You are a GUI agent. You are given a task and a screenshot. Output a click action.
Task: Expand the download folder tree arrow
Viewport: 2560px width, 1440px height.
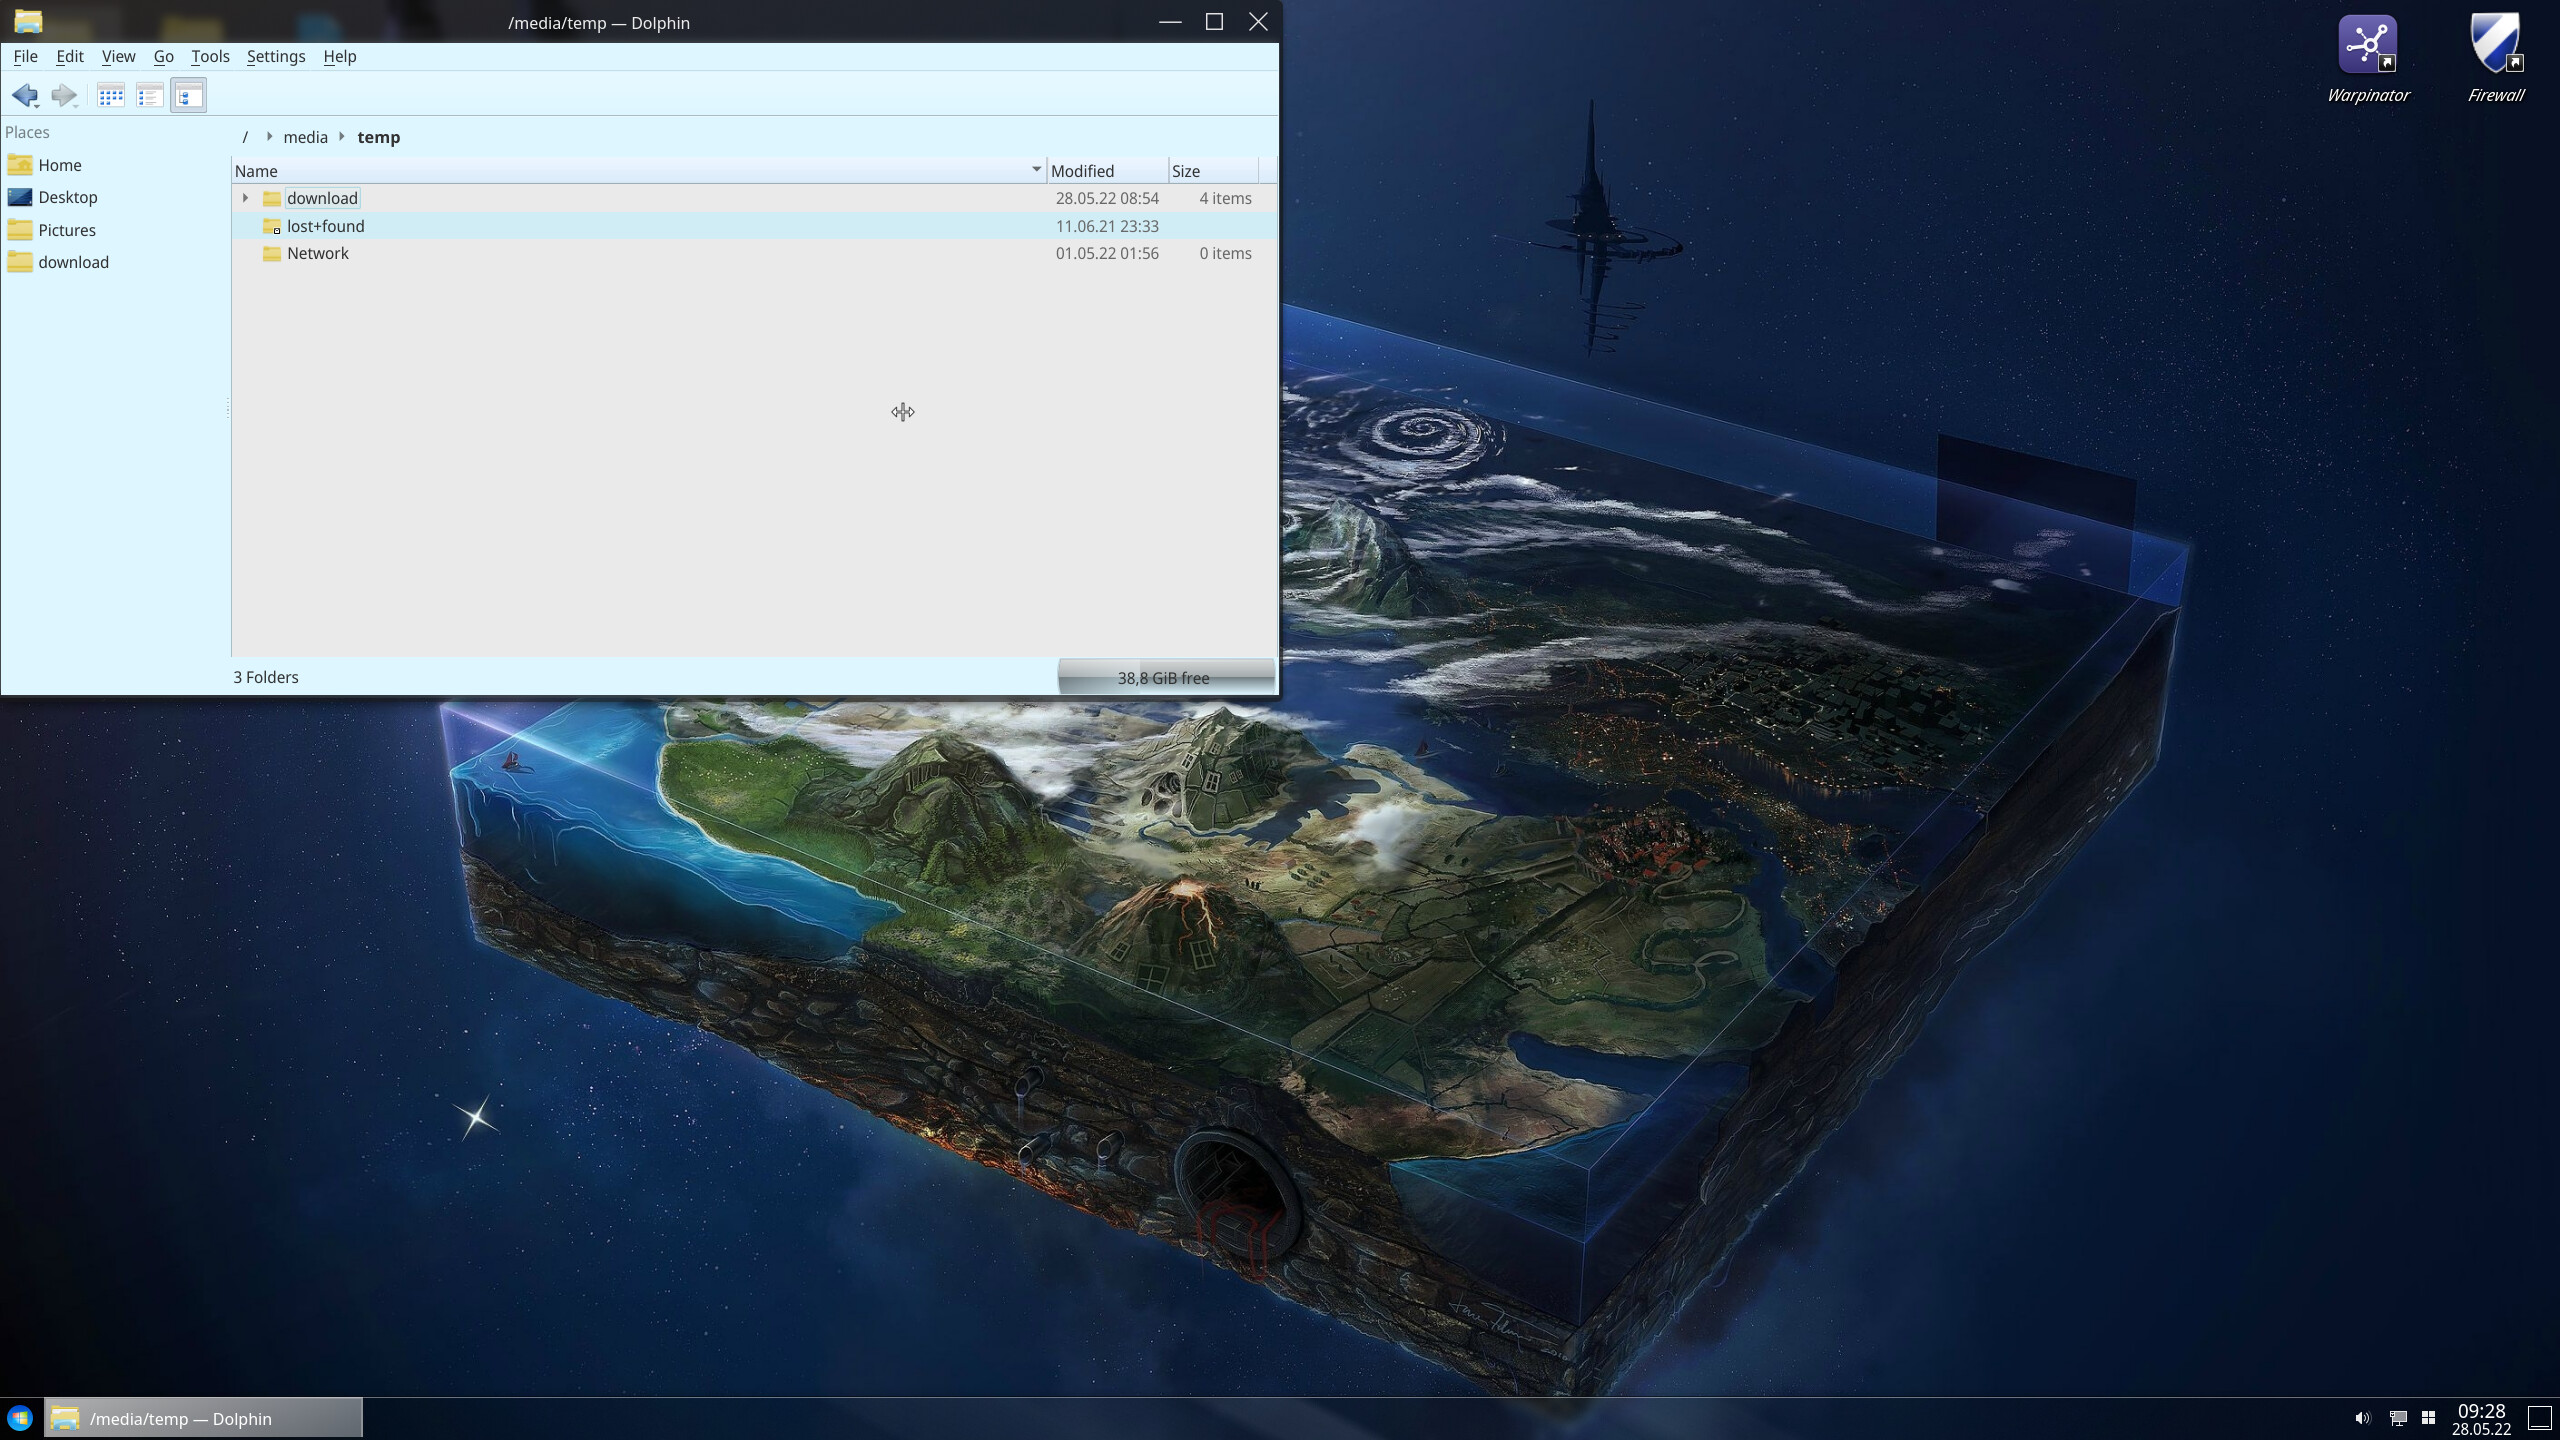[x=245, y=198]
